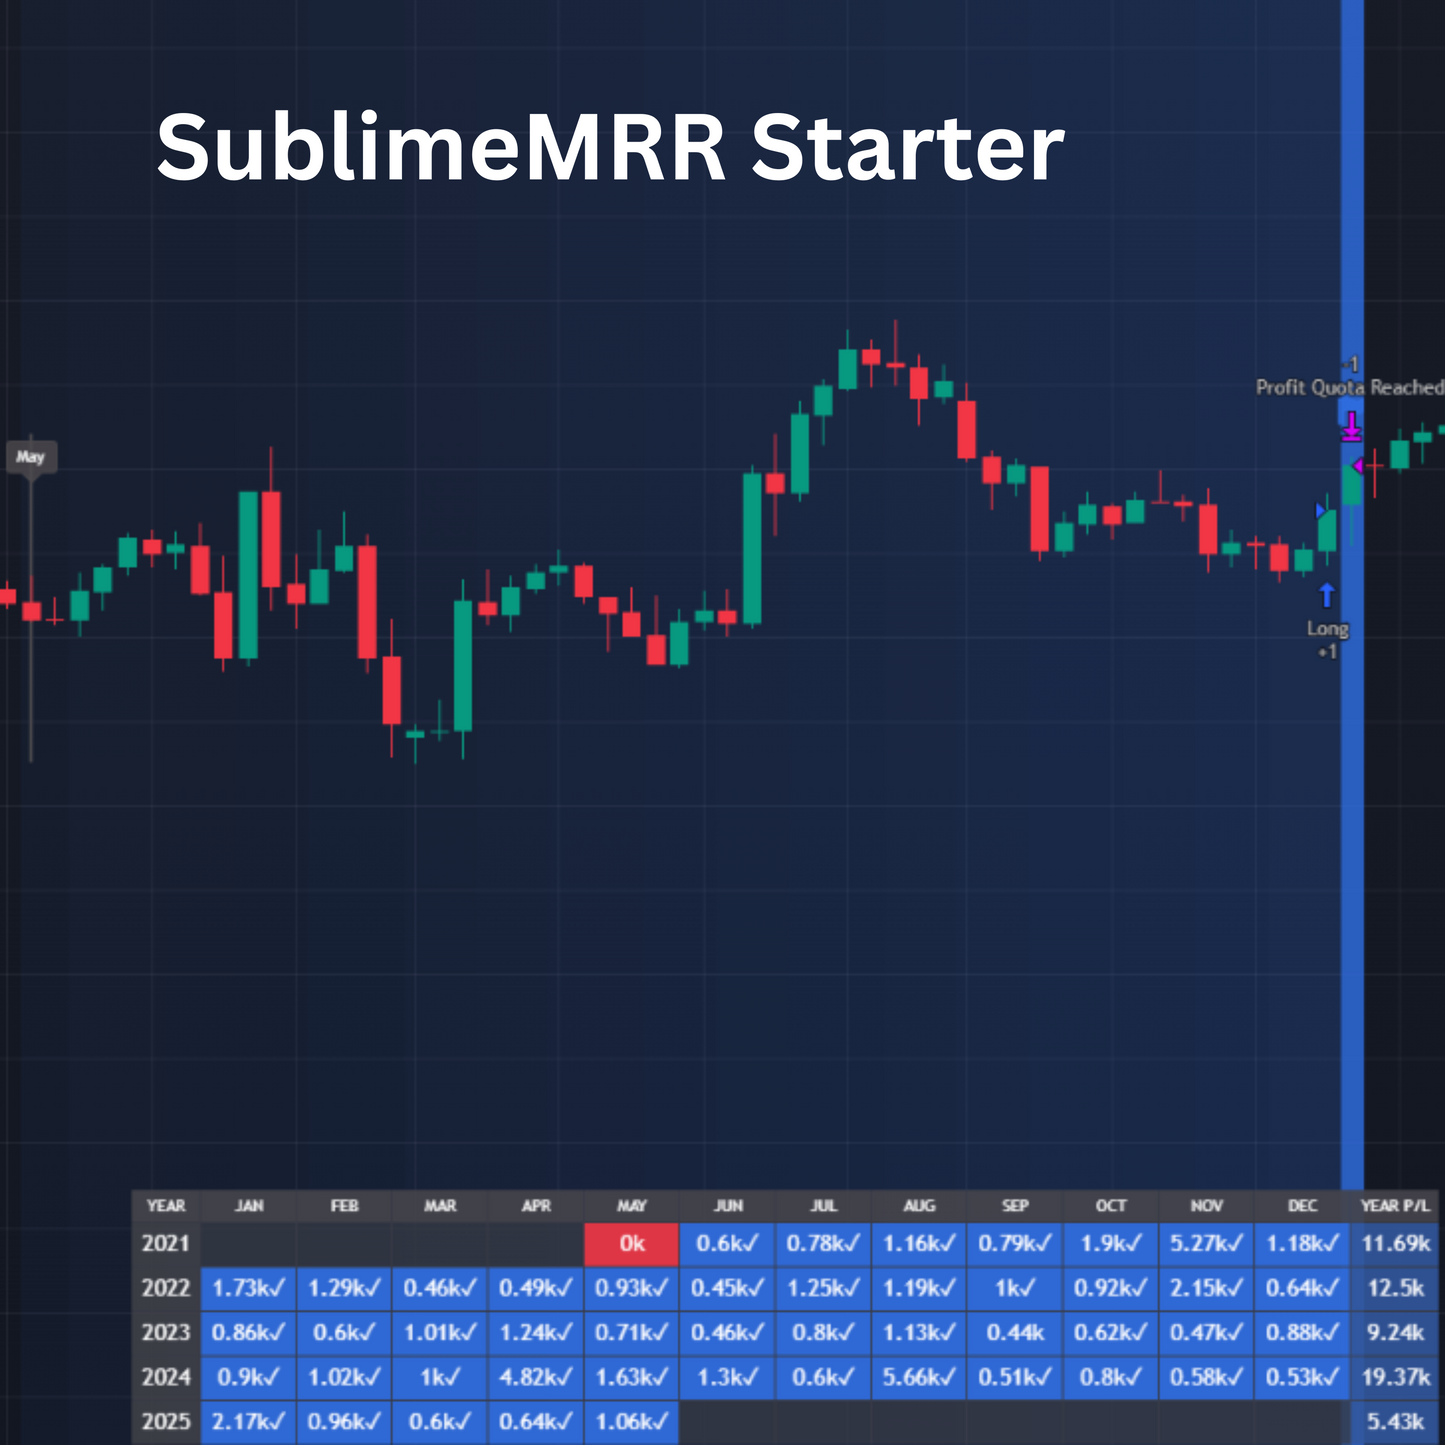Screen dimensions: 1445x1445
Task: Click the magenta Profit Quota down-arrow
Action: pyautogui.click(x=1351, y=426)
